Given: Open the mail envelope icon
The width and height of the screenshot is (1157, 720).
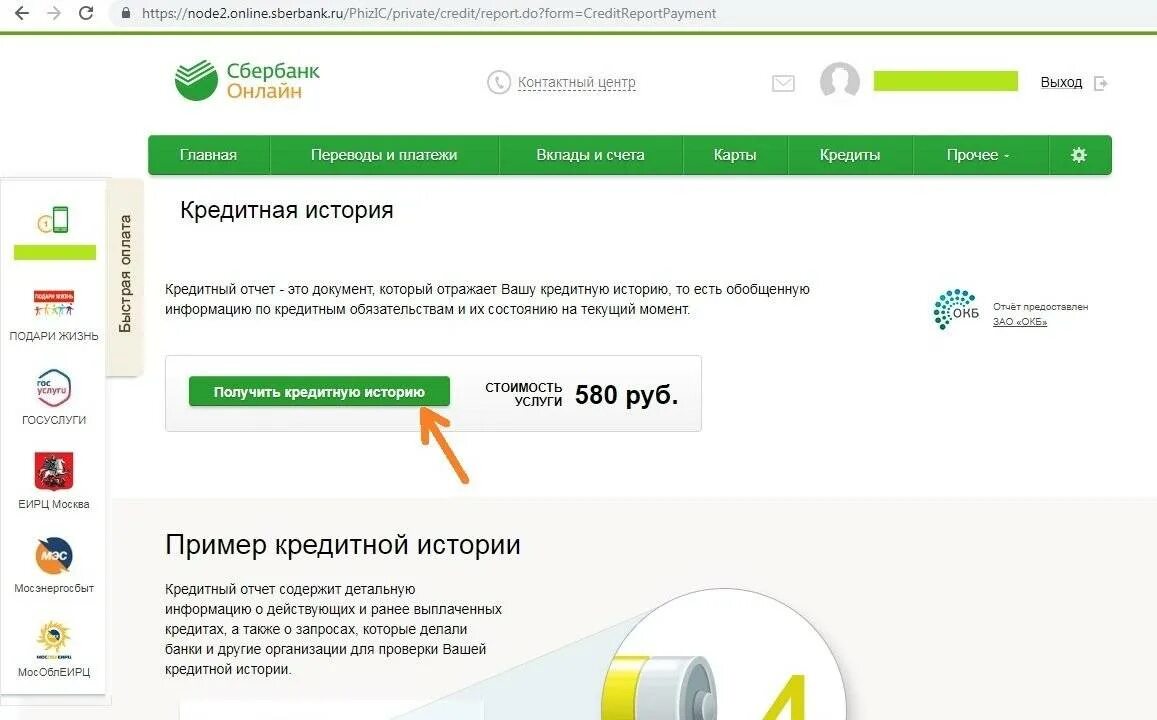Looking at the screenshot, I should (783, 83).
